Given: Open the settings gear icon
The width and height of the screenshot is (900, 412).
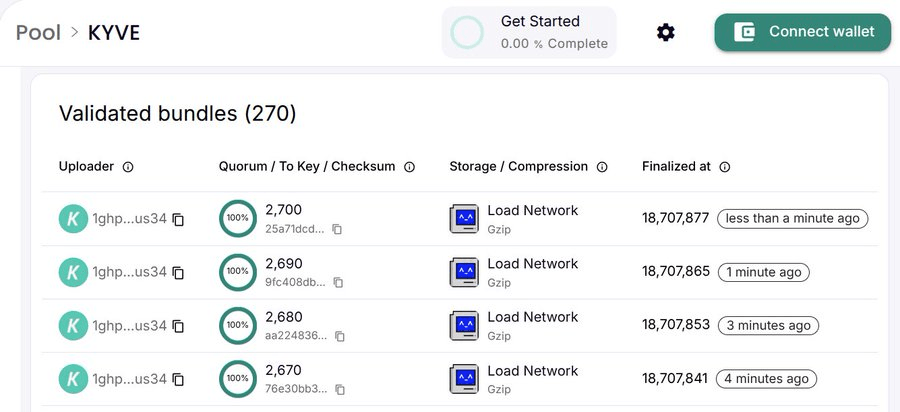Looking at the screenshot, I should click(x=666, y=33).
